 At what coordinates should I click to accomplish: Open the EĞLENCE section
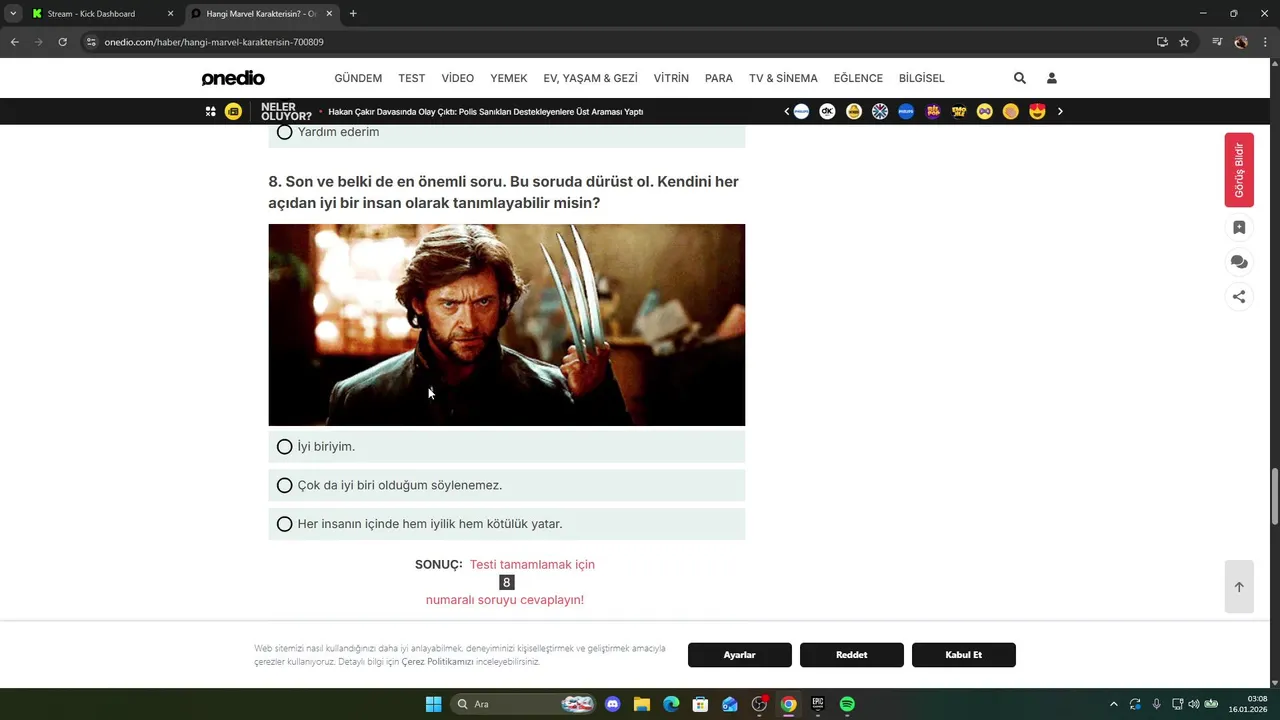pyautogui.click(x=858, y=78)
